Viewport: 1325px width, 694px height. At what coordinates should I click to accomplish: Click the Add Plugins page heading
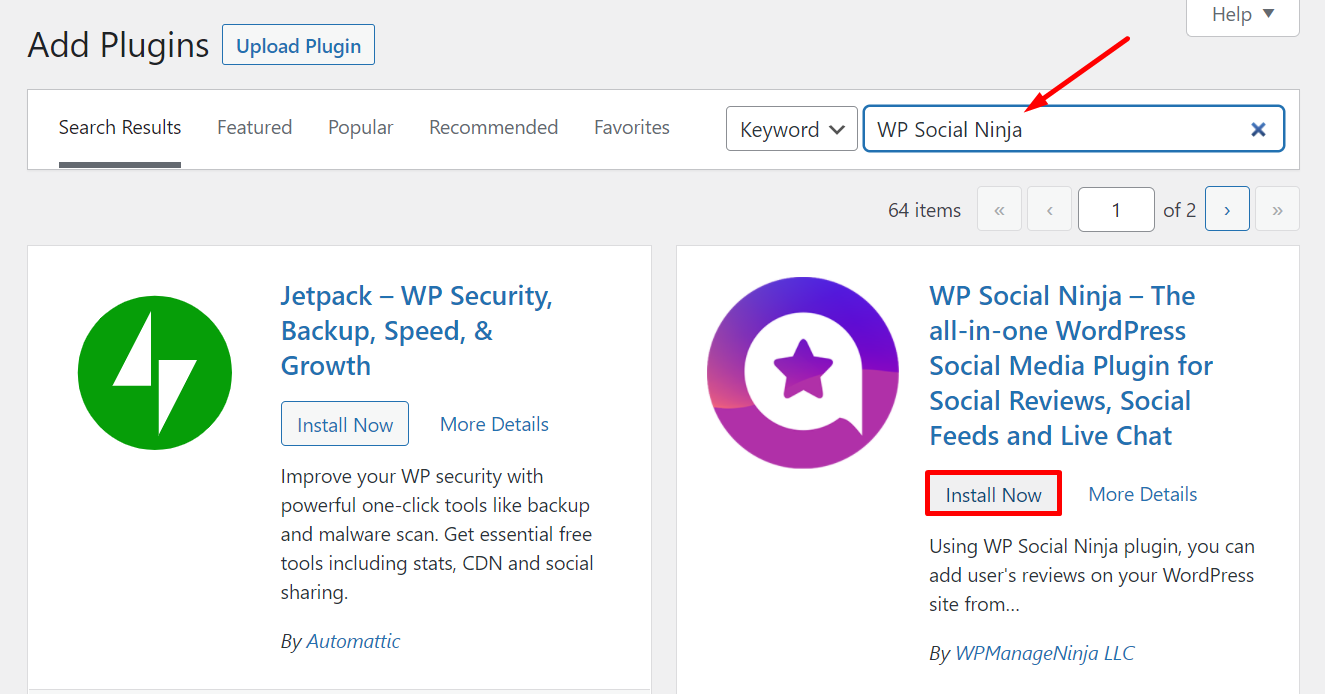pyautogui.click(x=118, y=45)
